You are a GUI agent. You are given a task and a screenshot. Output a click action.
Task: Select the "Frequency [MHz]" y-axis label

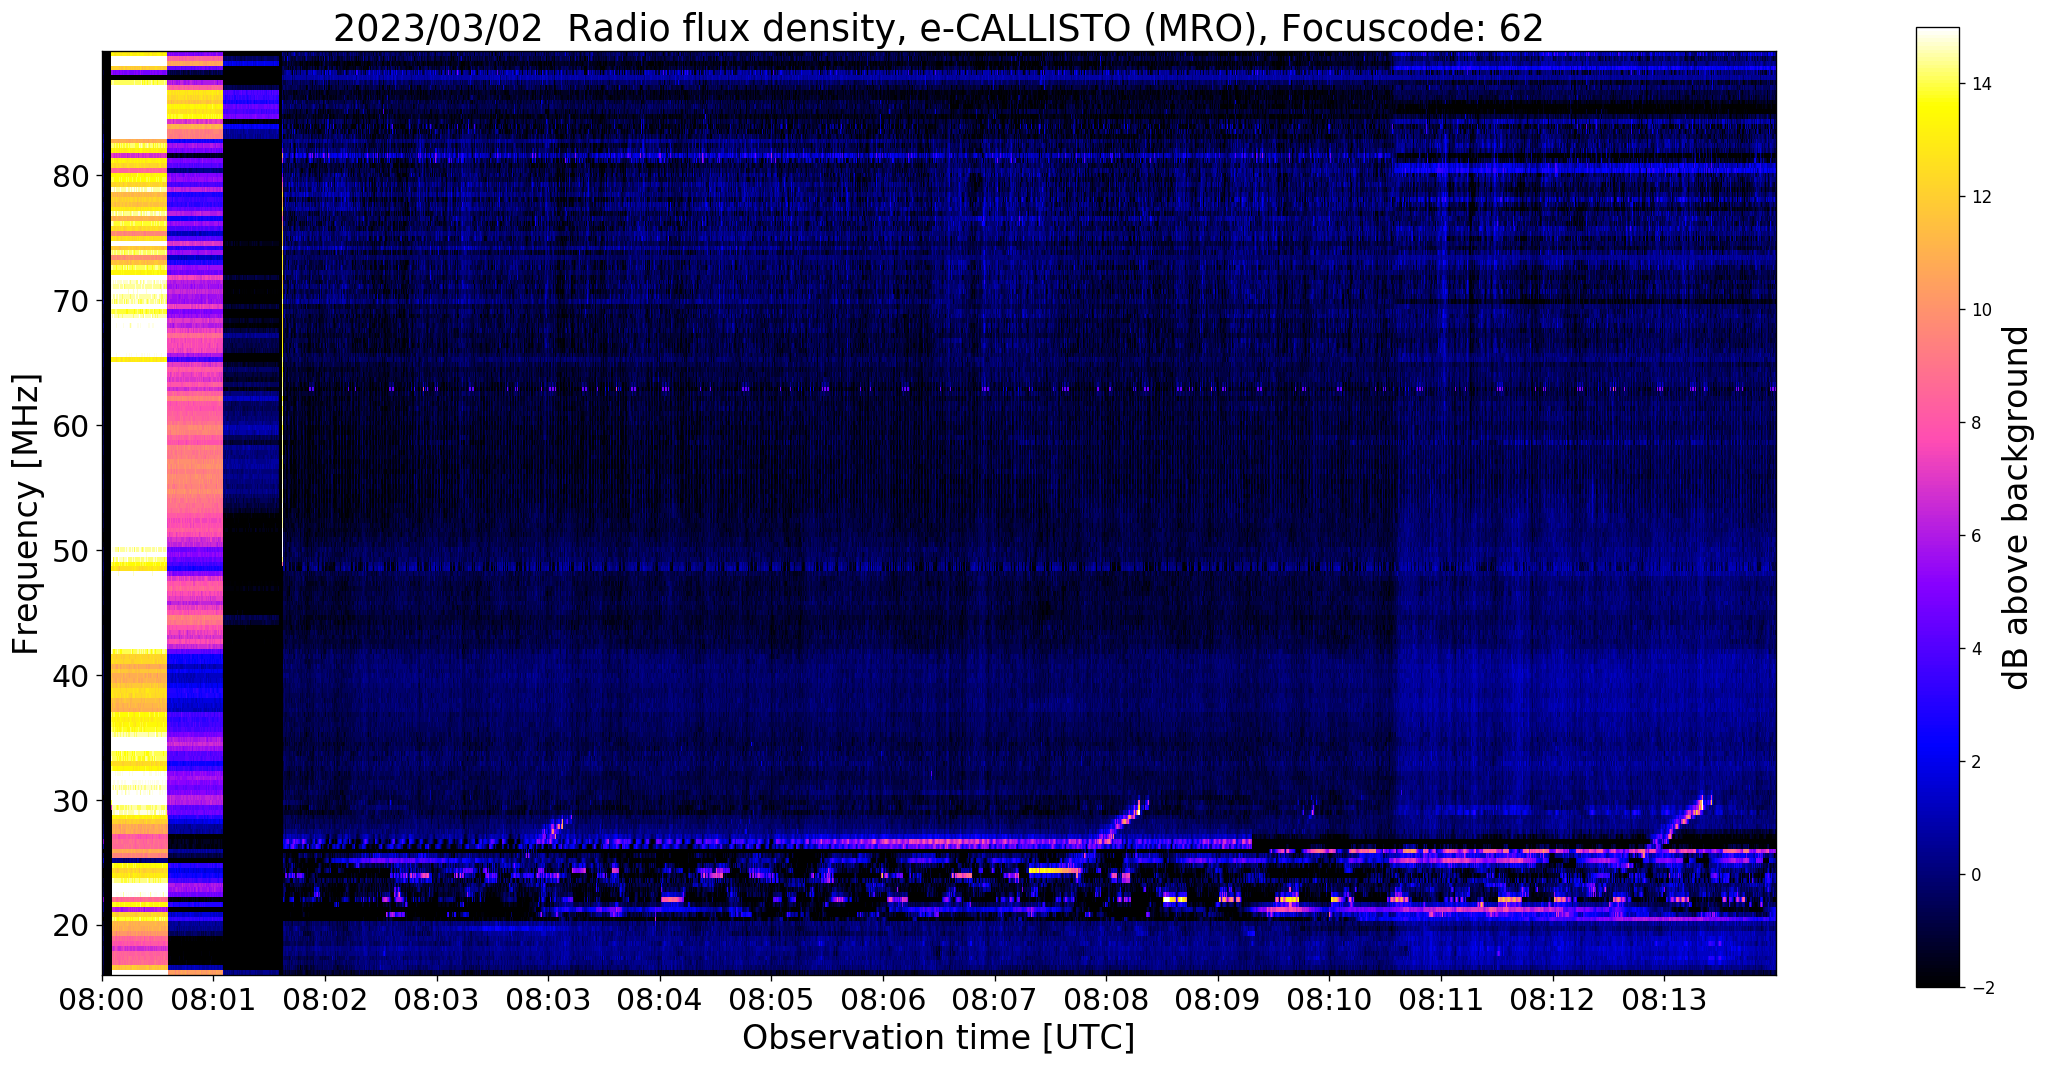click(27, 514)
